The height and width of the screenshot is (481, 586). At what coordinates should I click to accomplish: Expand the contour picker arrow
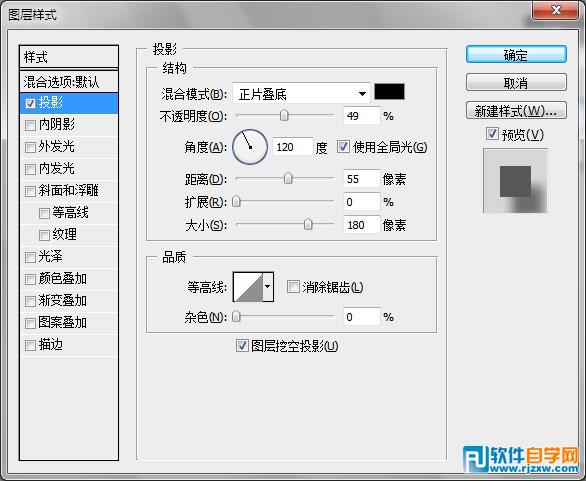[x=268, y=287]
